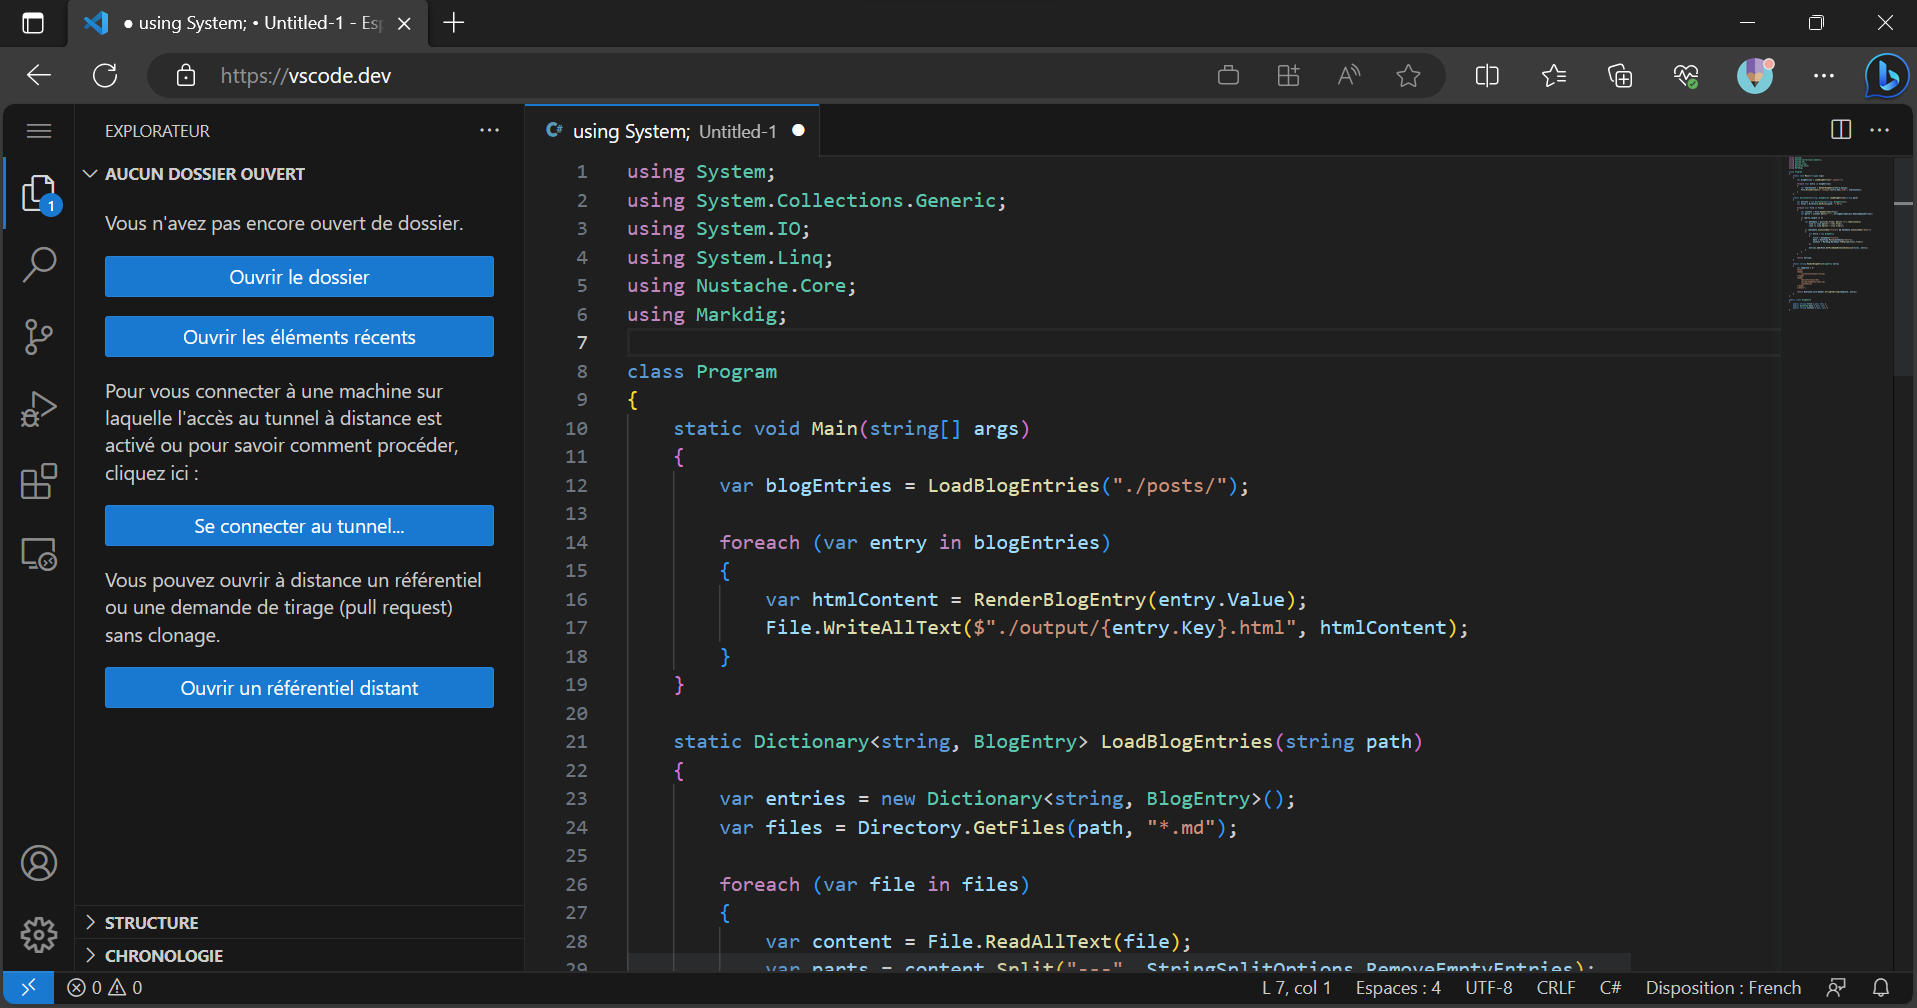Click the remote indicator in the status bar
The height and width of the screenshot is (1008, 1917).
pos(29,987)
